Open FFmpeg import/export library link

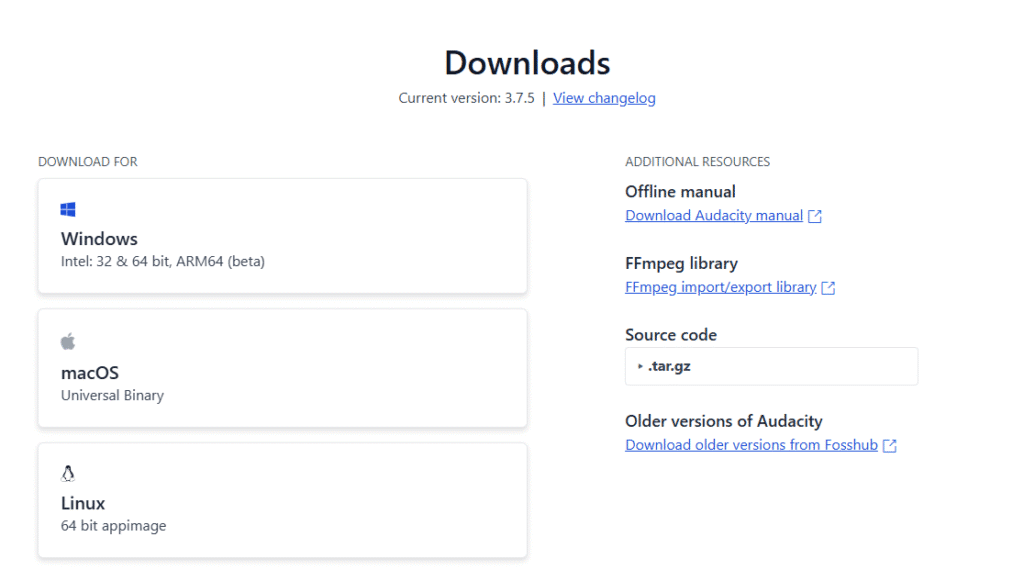click(720, 287)
